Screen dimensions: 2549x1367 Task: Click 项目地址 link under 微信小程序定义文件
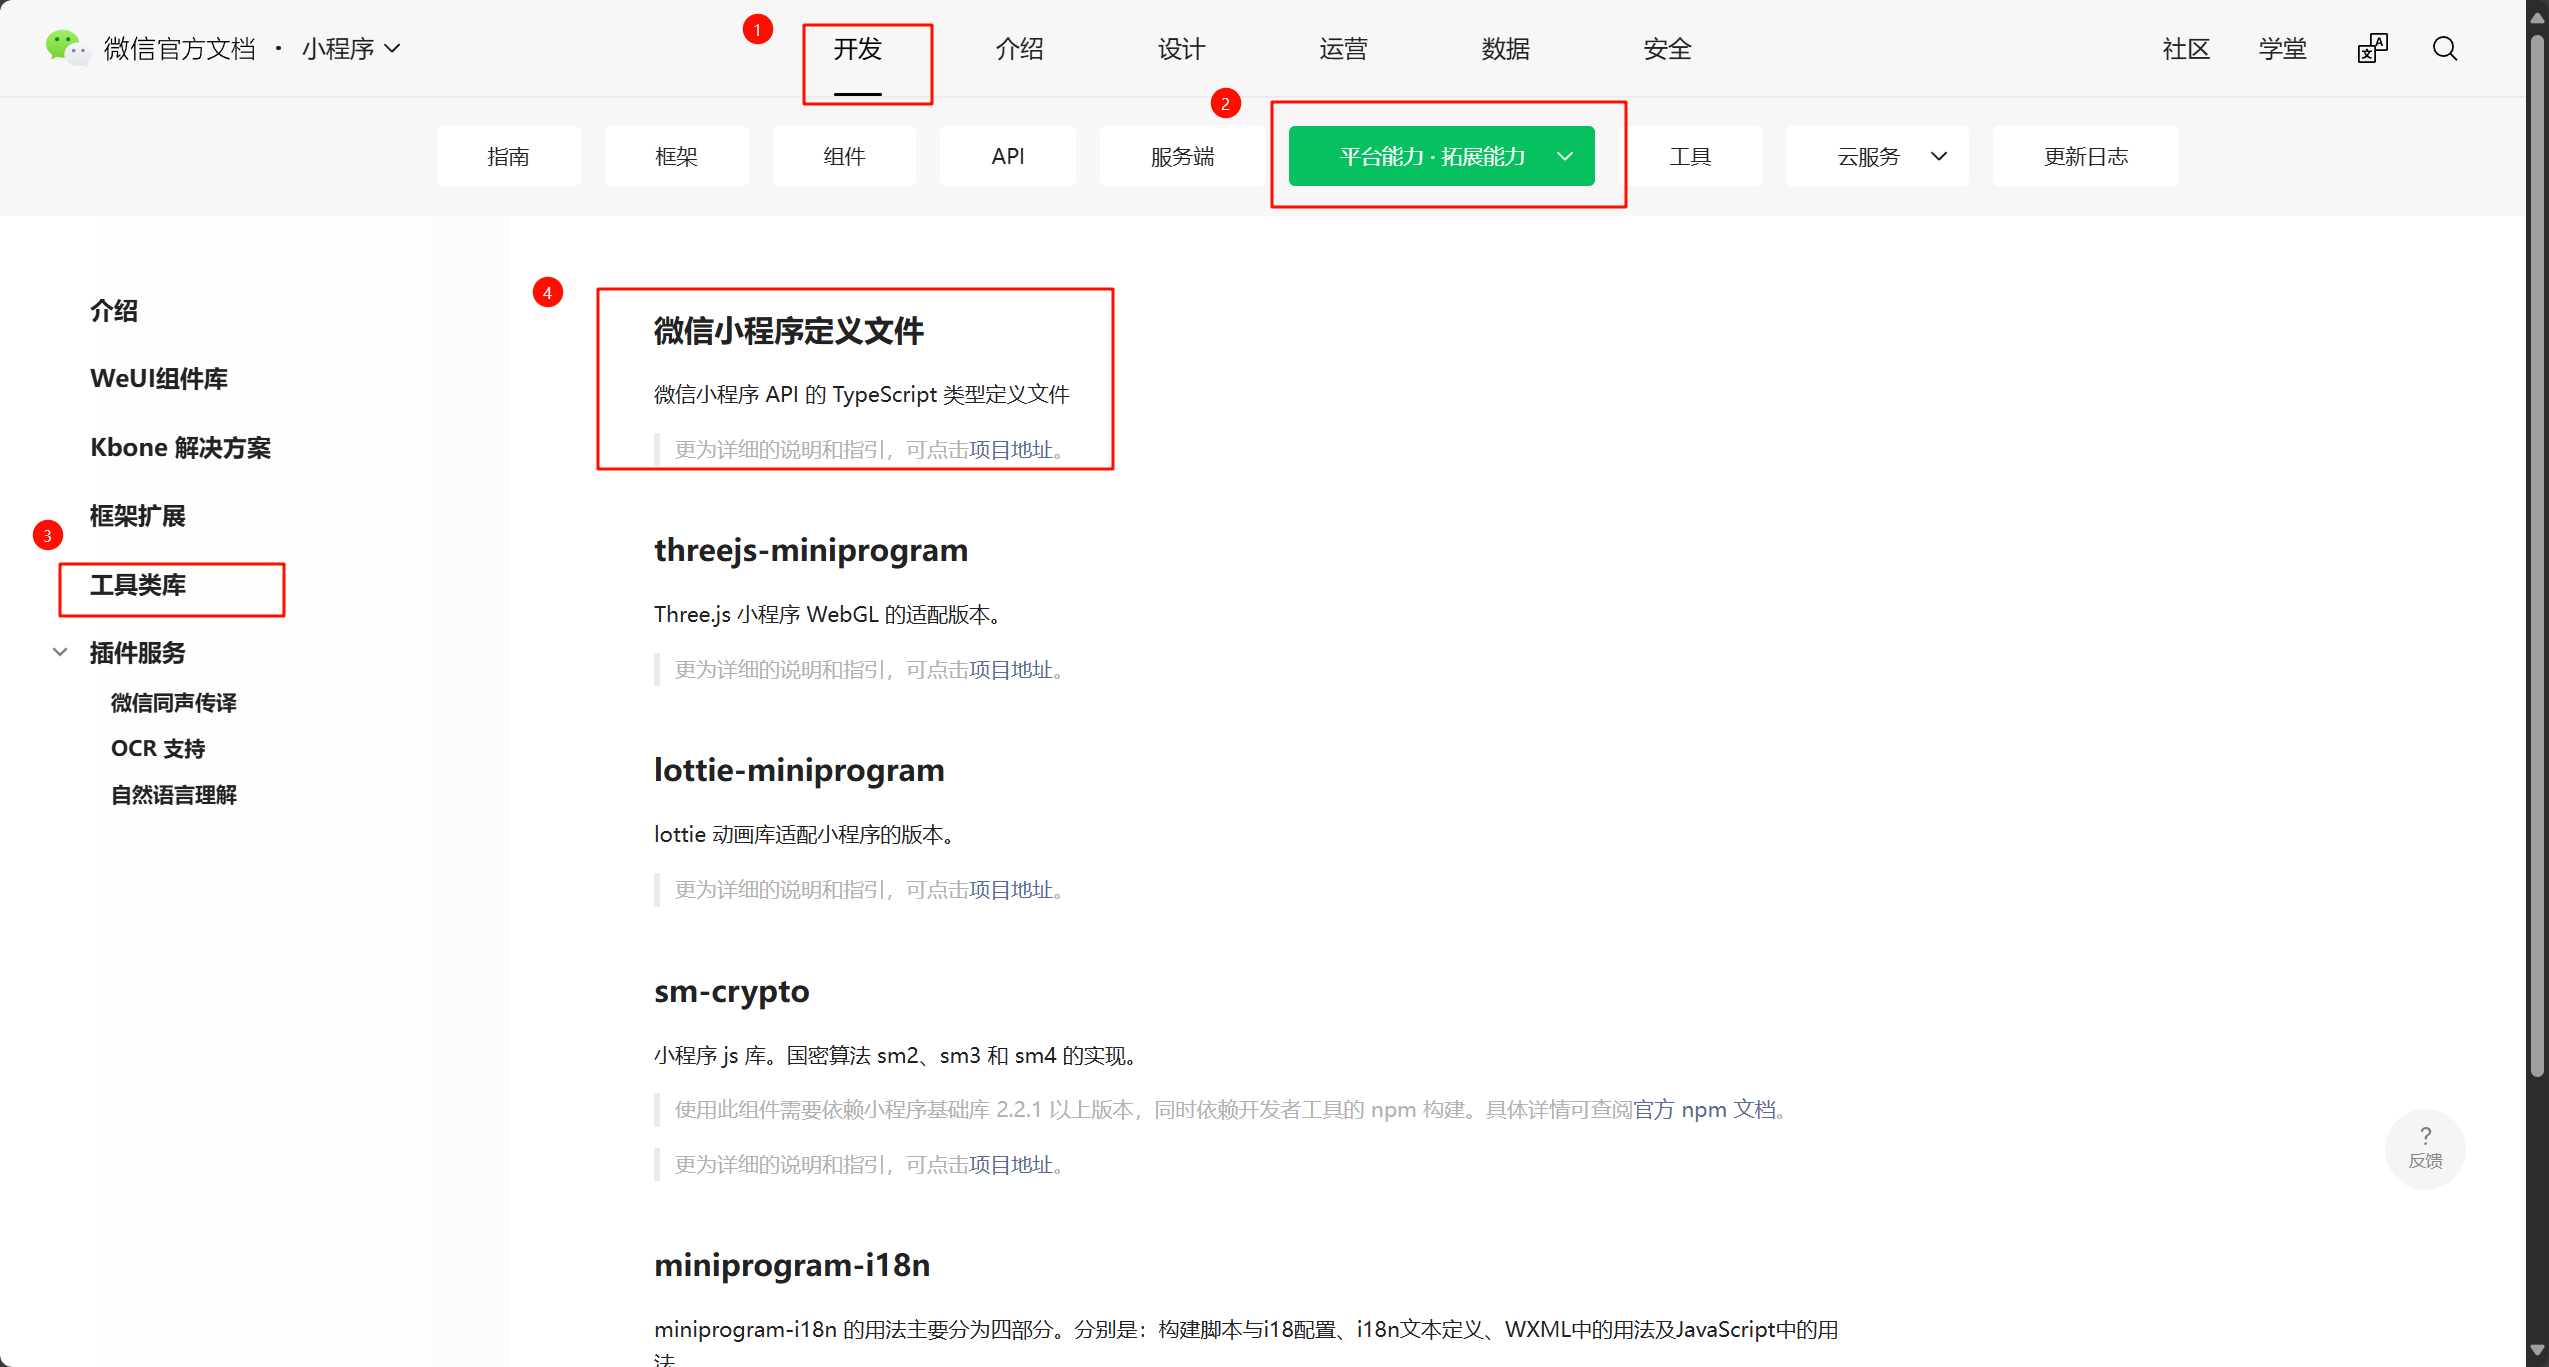pyautogui.click(x=1011, y=450)
